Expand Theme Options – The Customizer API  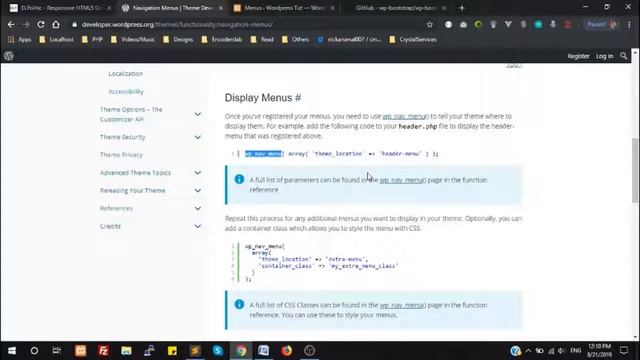tap(198, 114)
